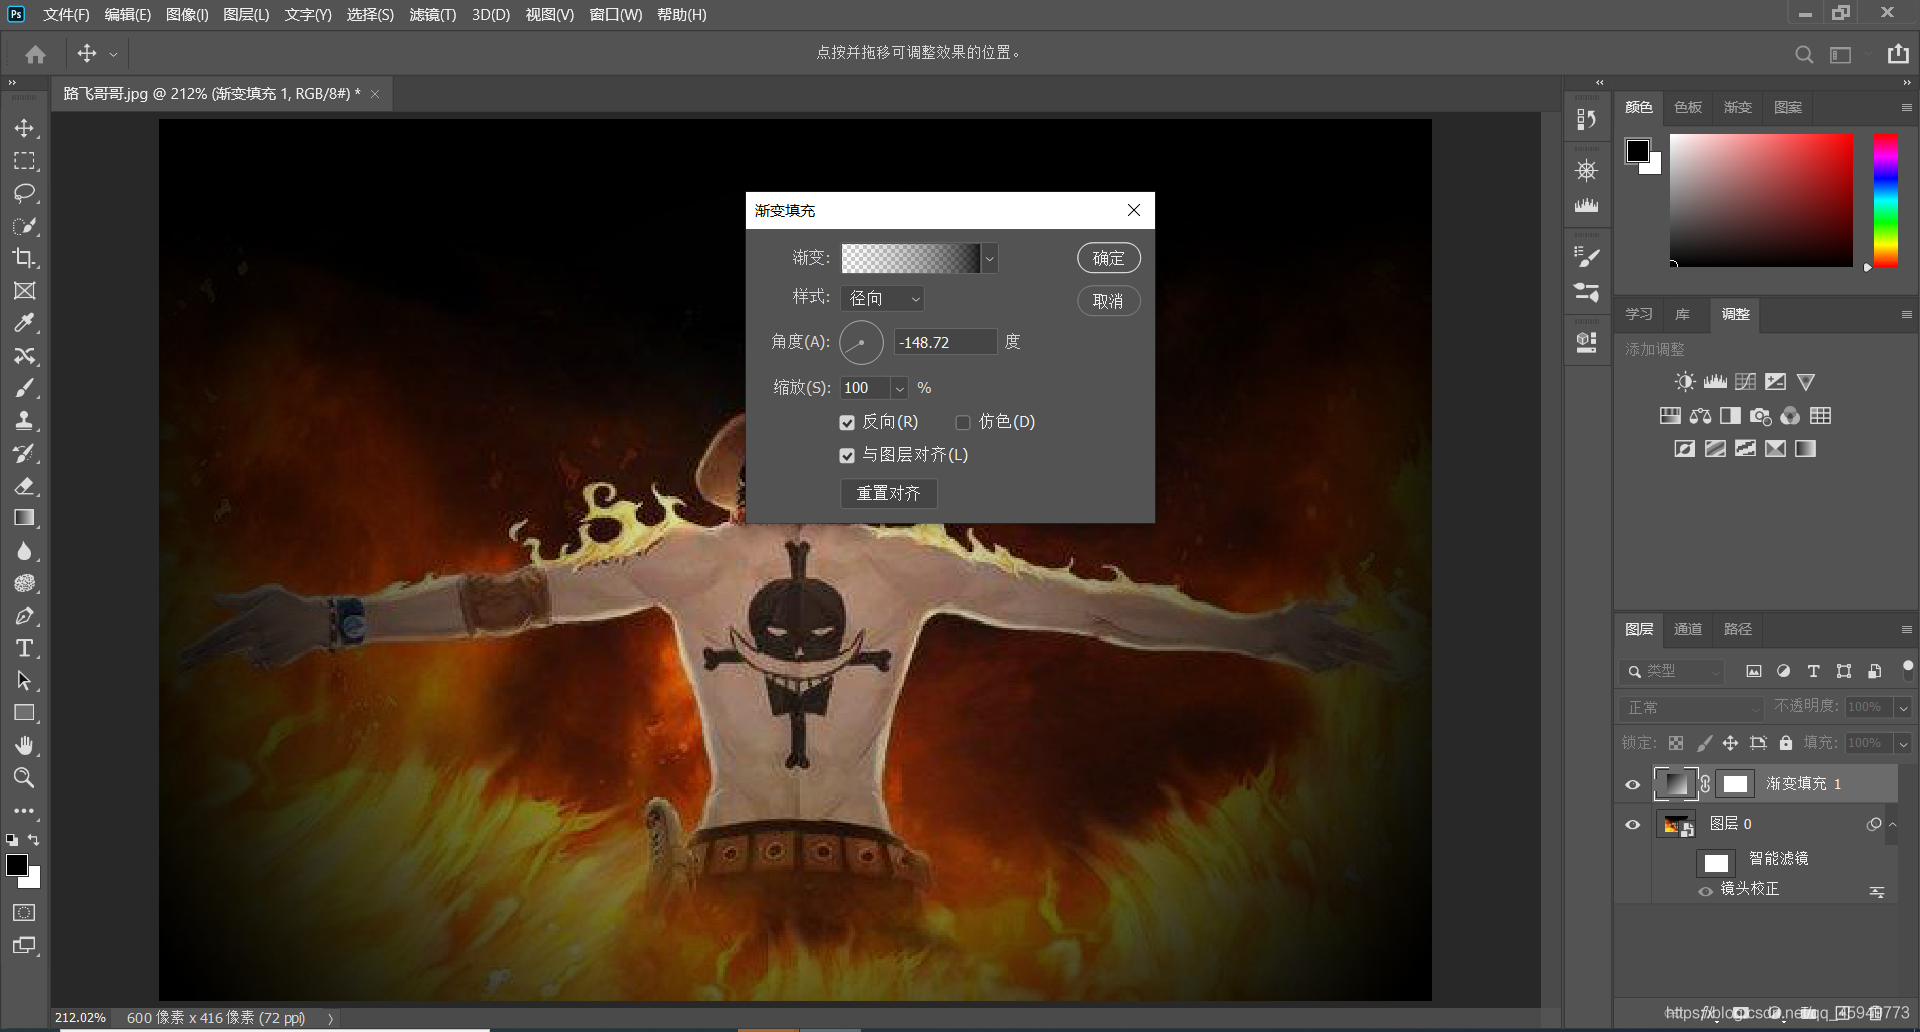
Task: Open the layer filter type (类型) dropdown
Action: [x=1672, y=672]
